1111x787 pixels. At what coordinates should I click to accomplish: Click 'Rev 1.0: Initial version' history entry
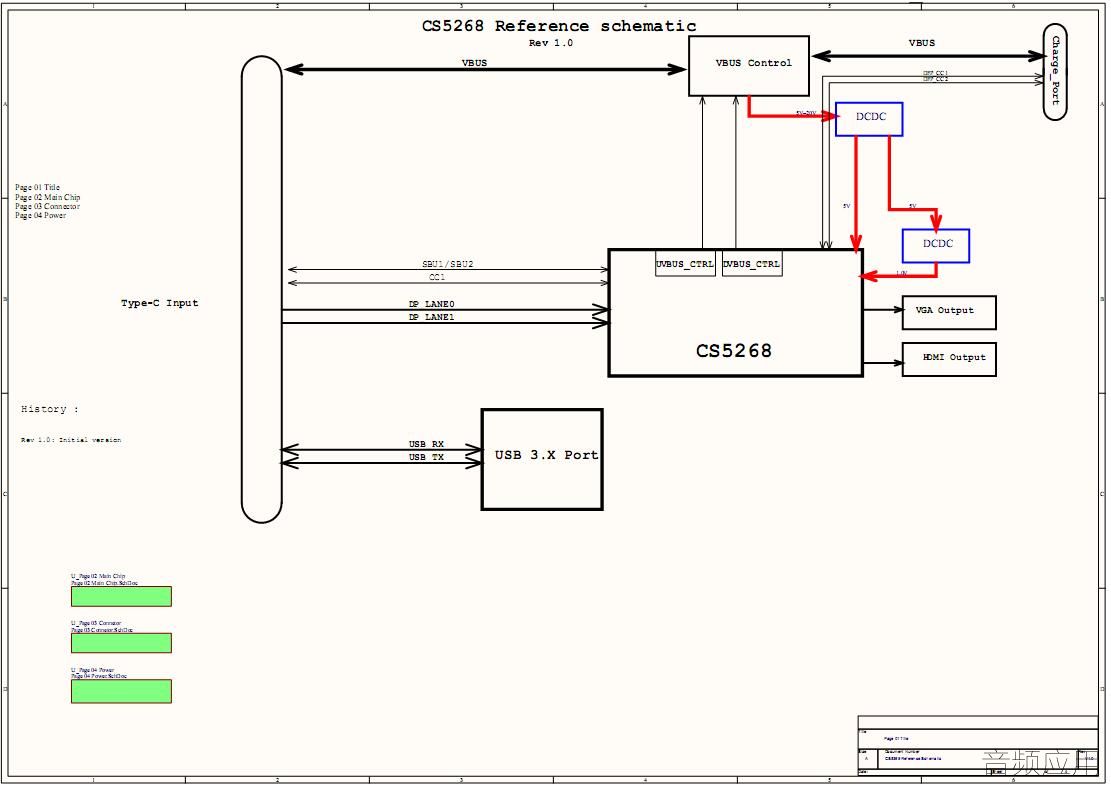(71, 440)
